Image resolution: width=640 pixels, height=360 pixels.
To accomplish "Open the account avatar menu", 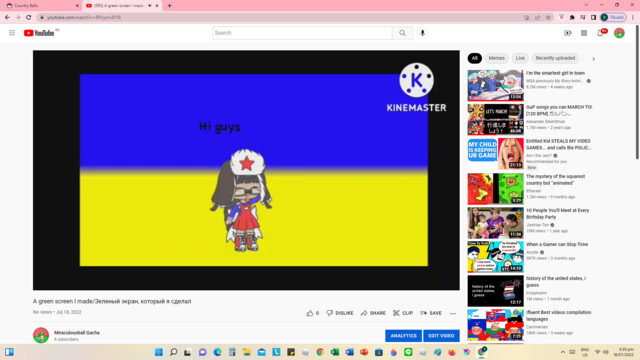I will [x=619, y=33].
